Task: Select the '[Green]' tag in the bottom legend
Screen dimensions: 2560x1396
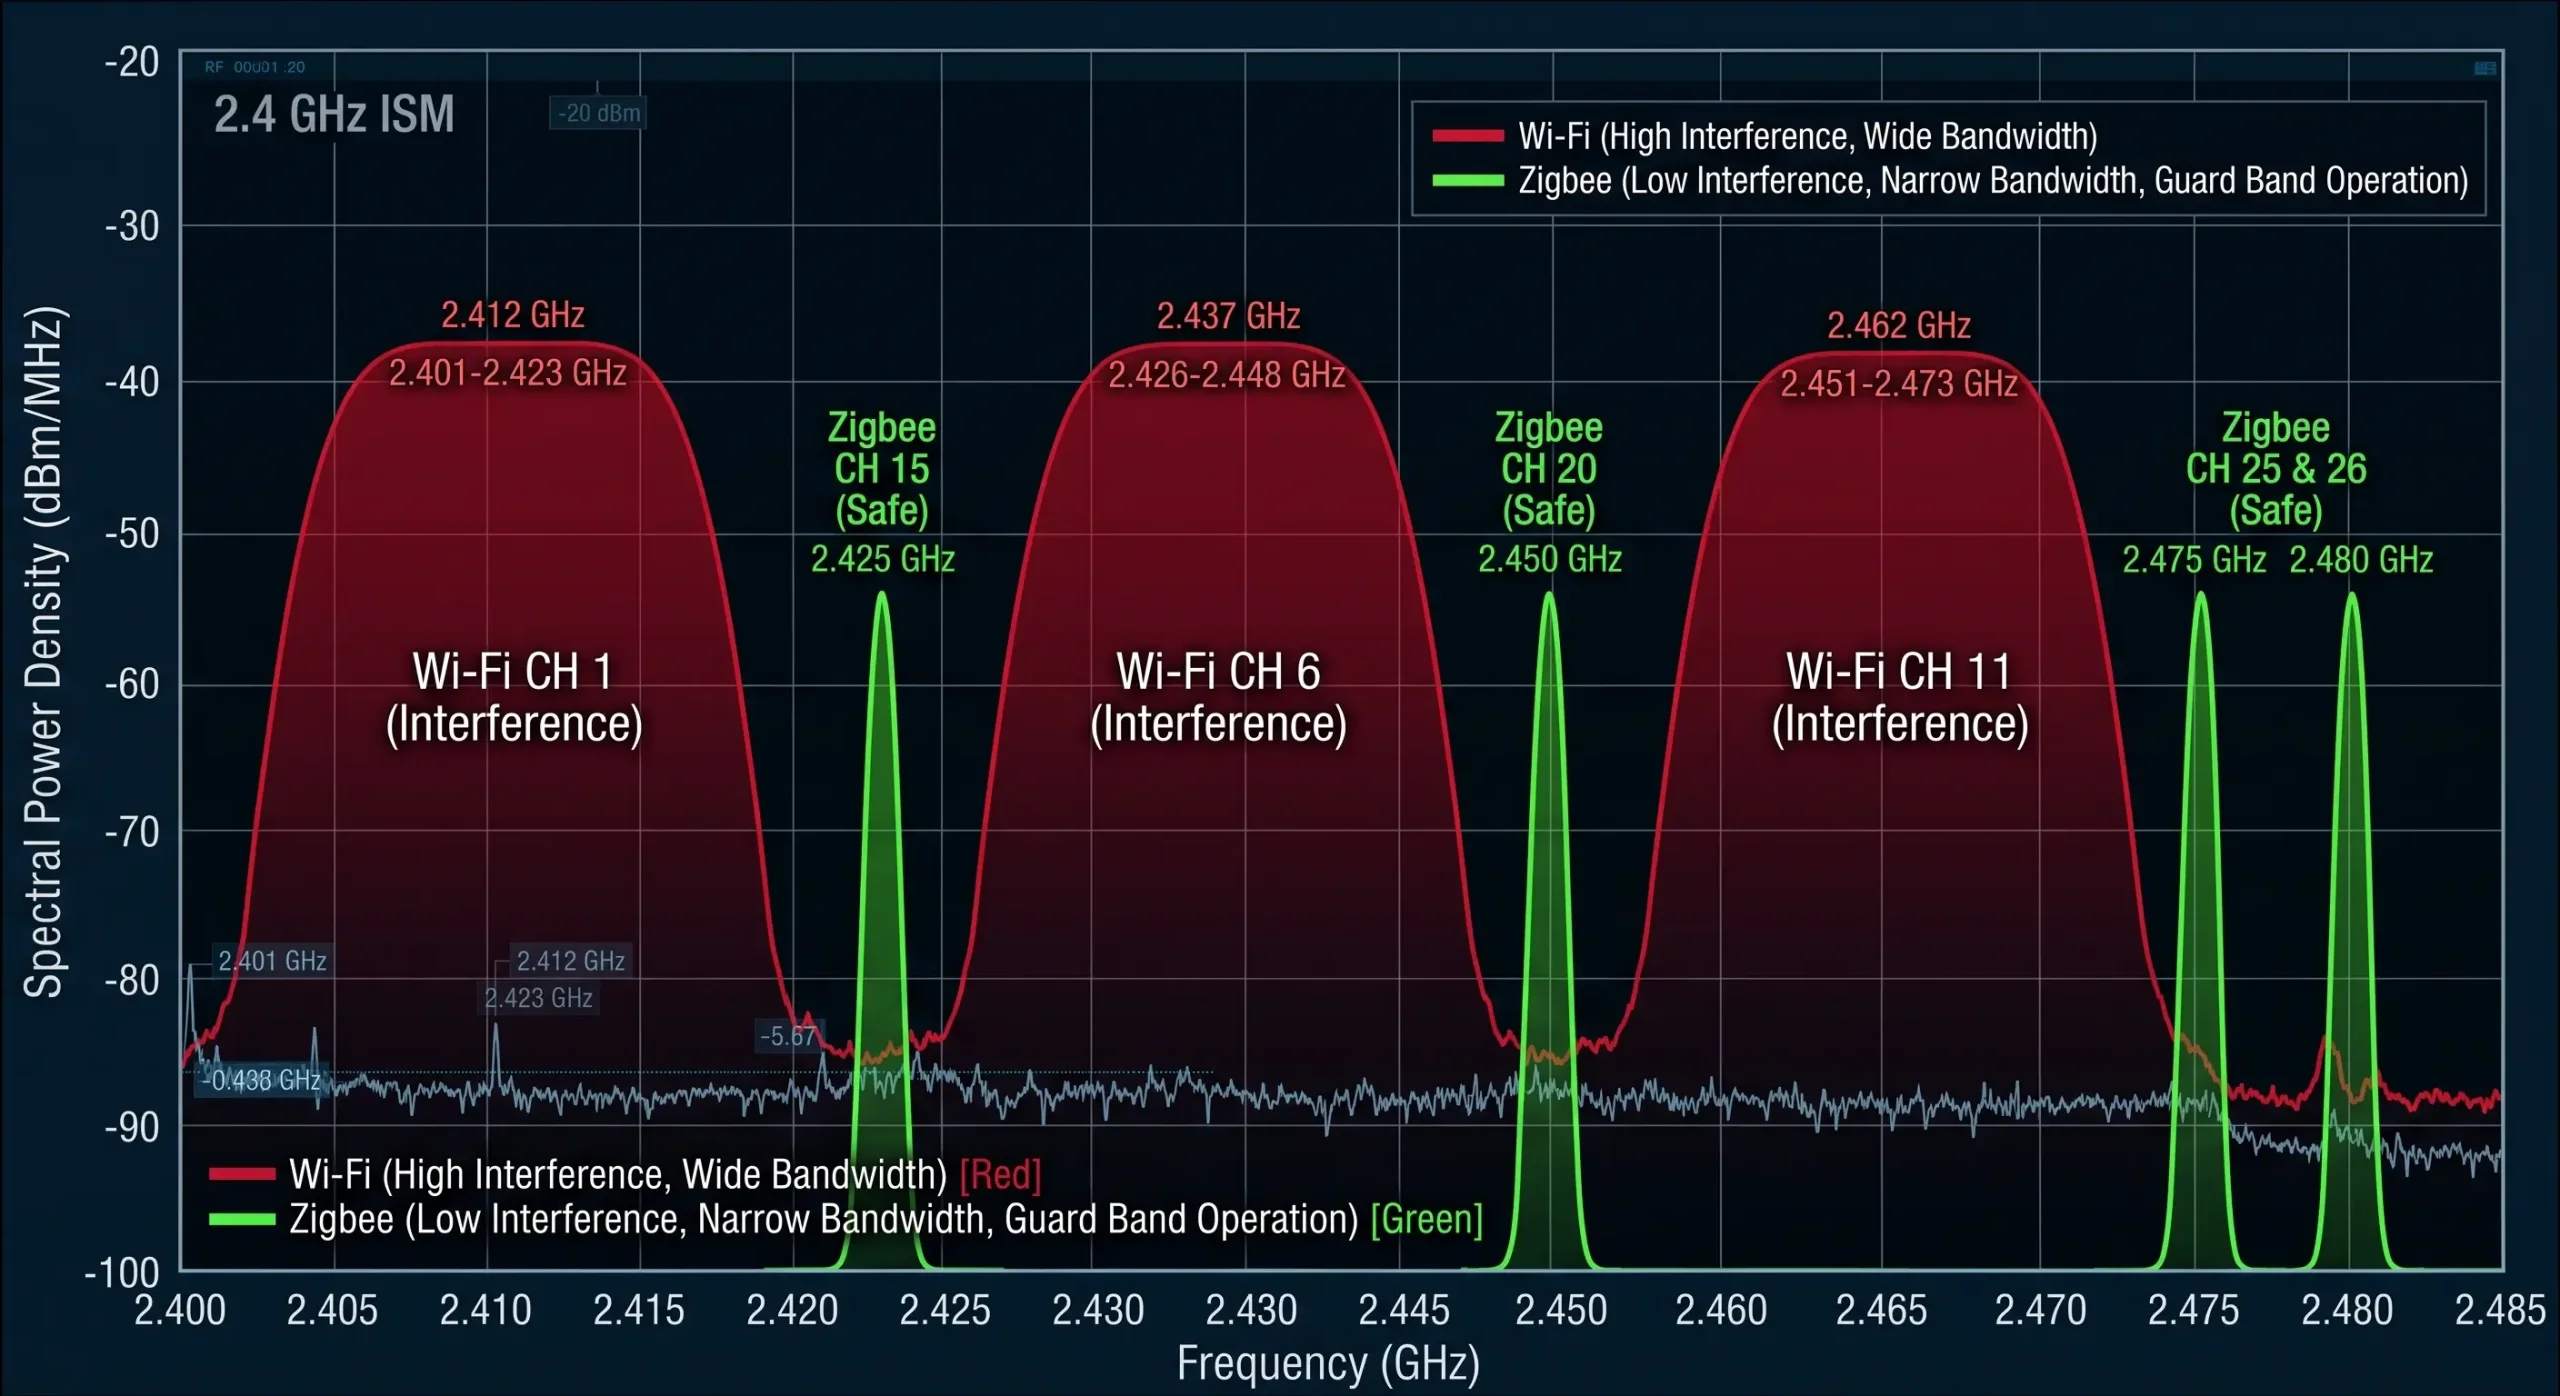Action: click(x=1427, y=1220)
